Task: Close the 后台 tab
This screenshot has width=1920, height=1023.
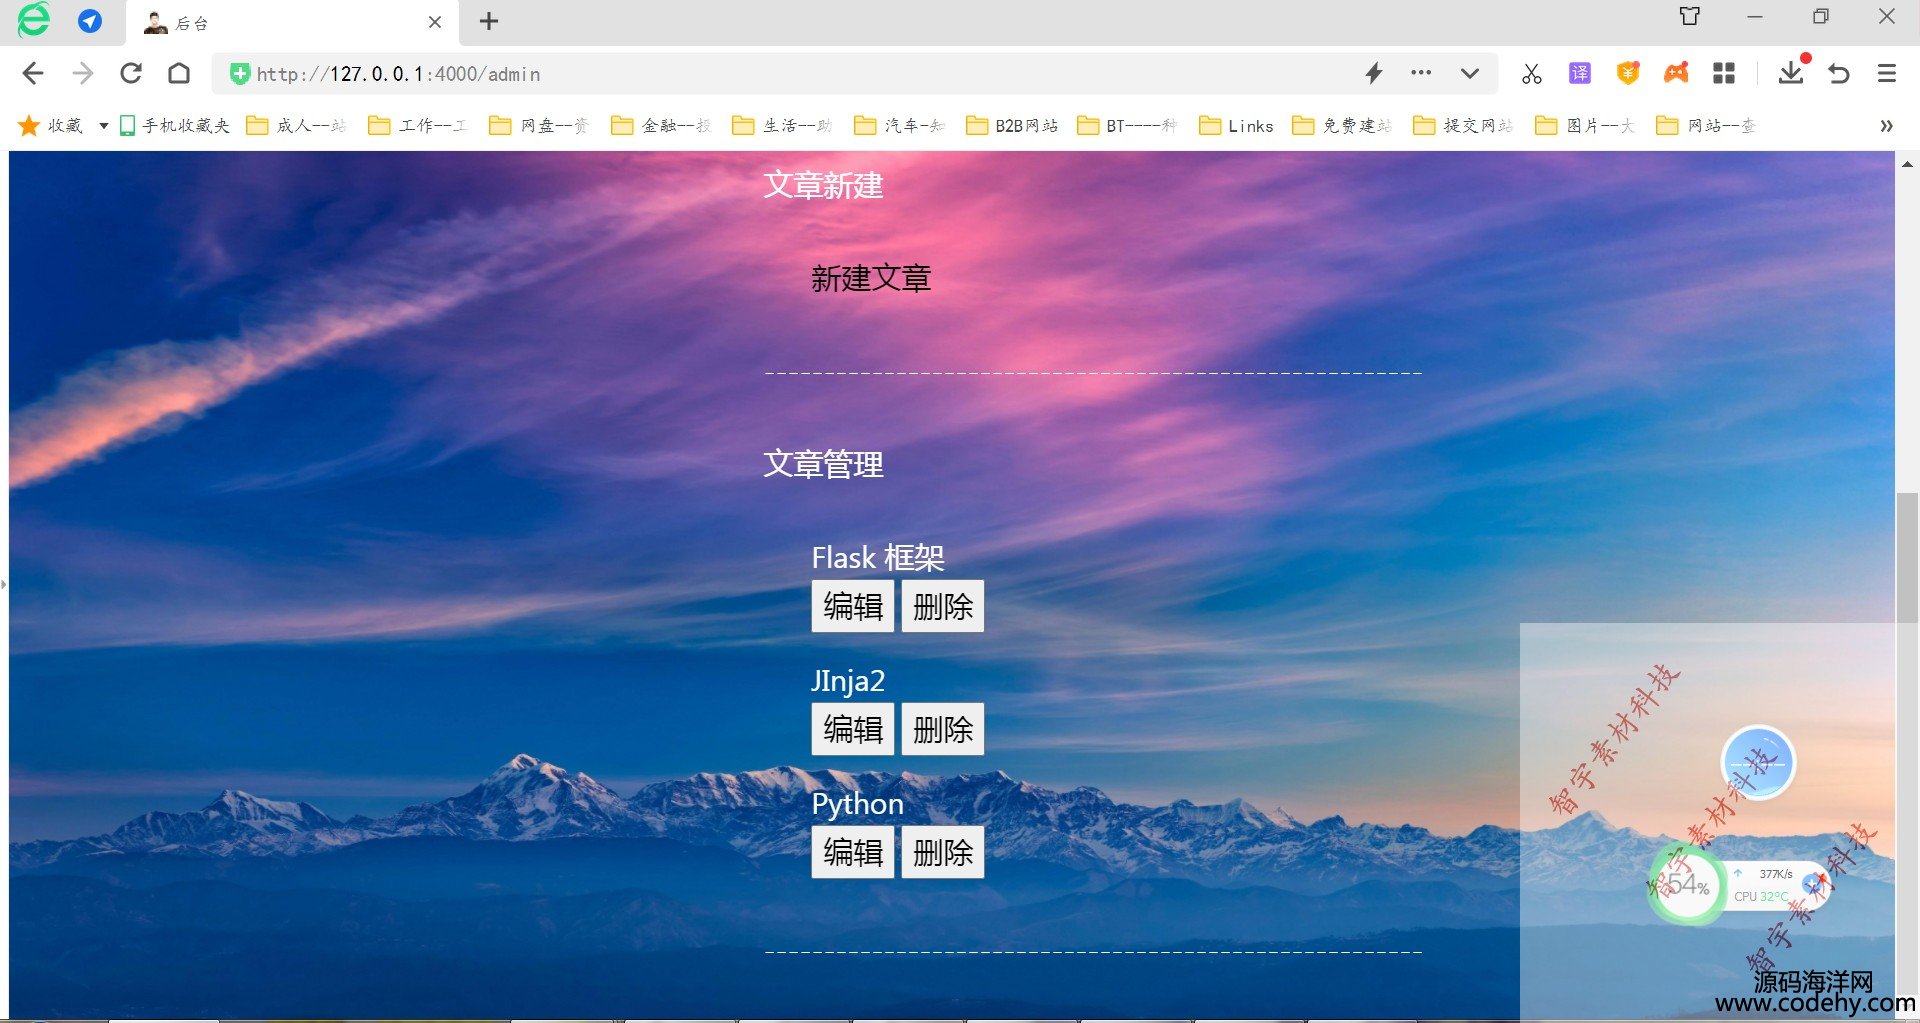Action: pos(435,22)
